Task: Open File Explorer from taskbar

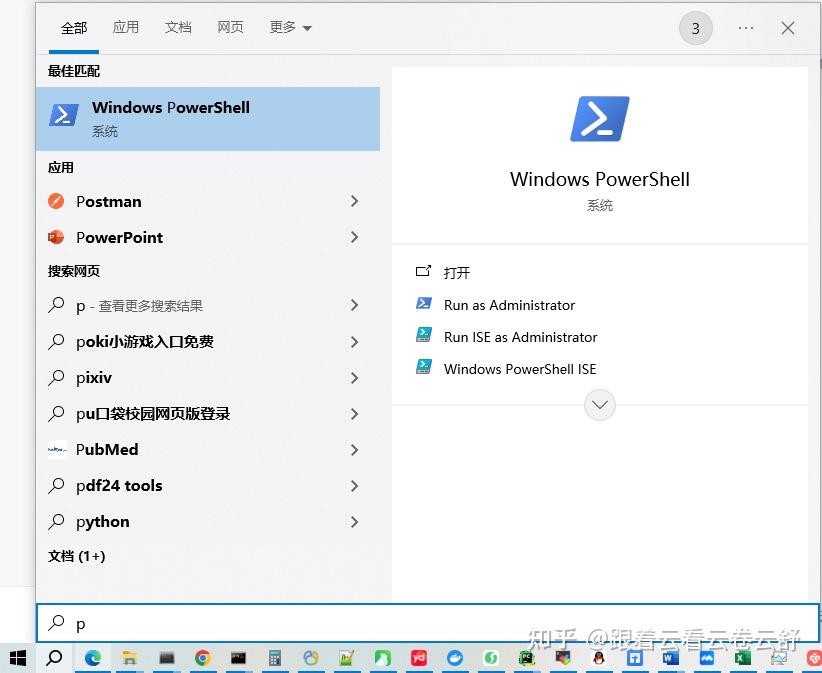Action: 129,658
